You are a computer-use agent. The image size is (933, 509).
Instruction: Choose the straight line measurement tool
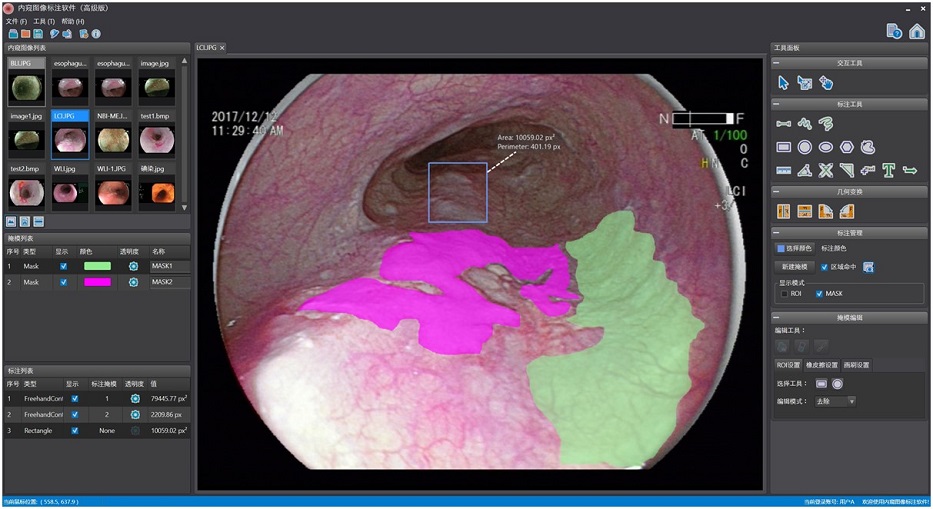point(784,124)
